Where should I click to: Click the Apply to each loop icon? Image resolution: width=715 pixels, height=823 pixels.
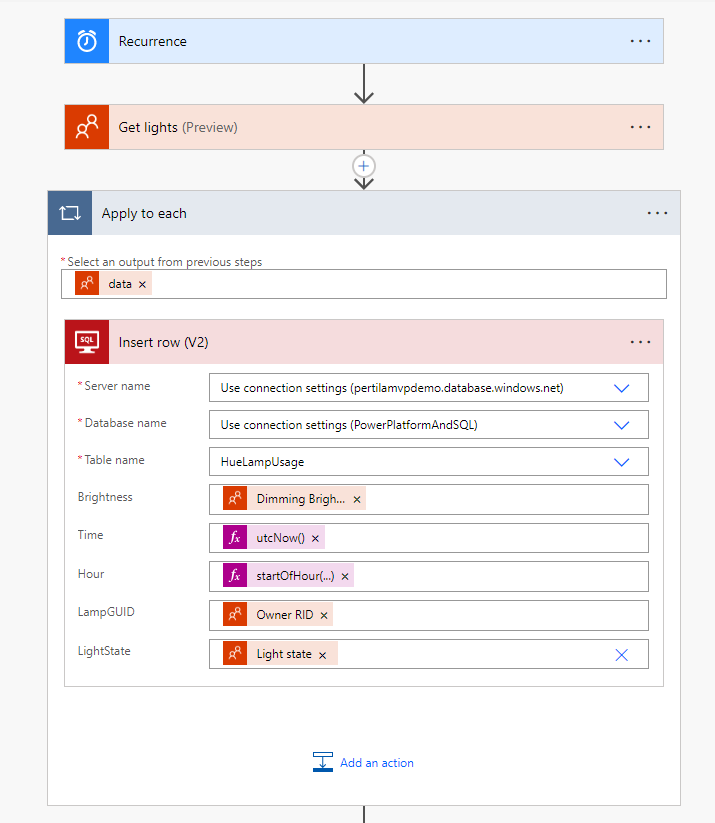pos(70,214)
